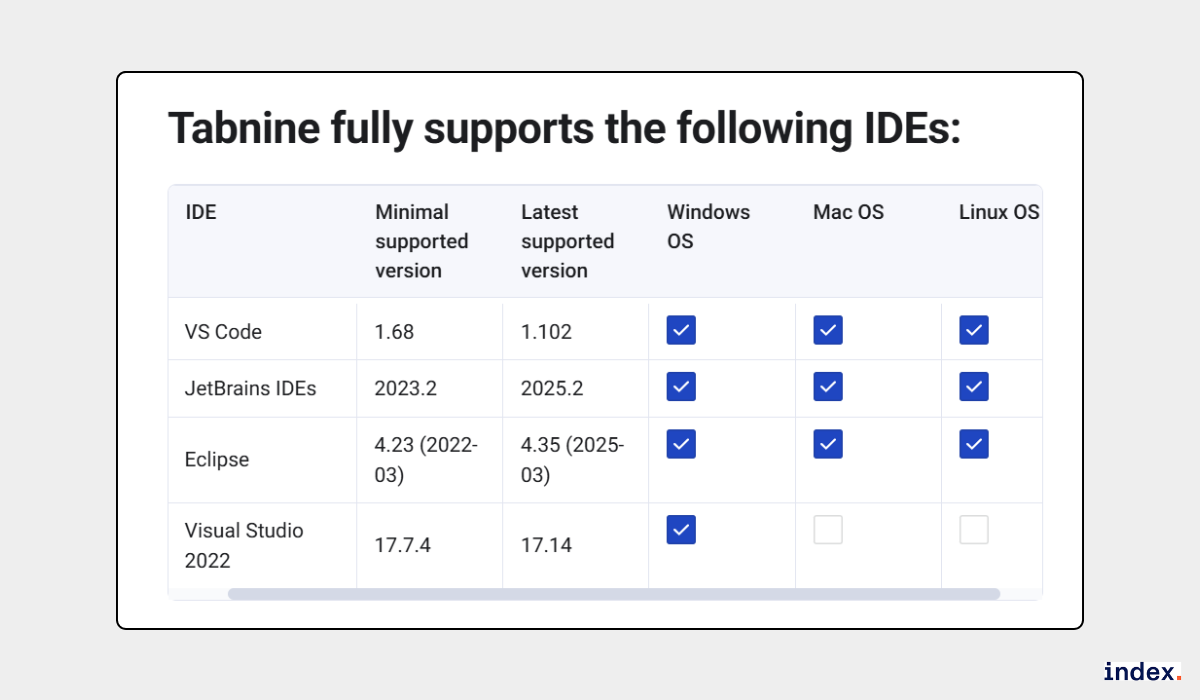Click the horizontal table scrollbar
This screenshot has width=1200, height=700.
(613, 594)
